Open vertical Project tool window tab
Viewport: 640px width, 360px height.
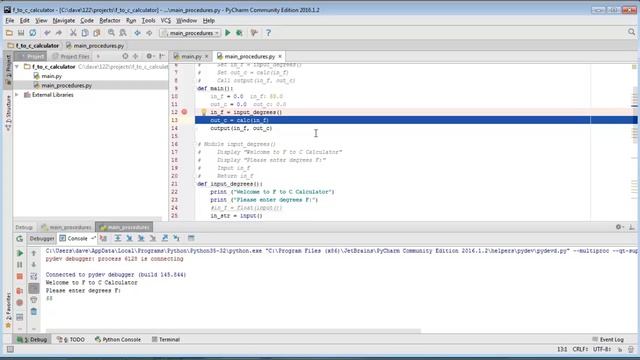[8, 71]
